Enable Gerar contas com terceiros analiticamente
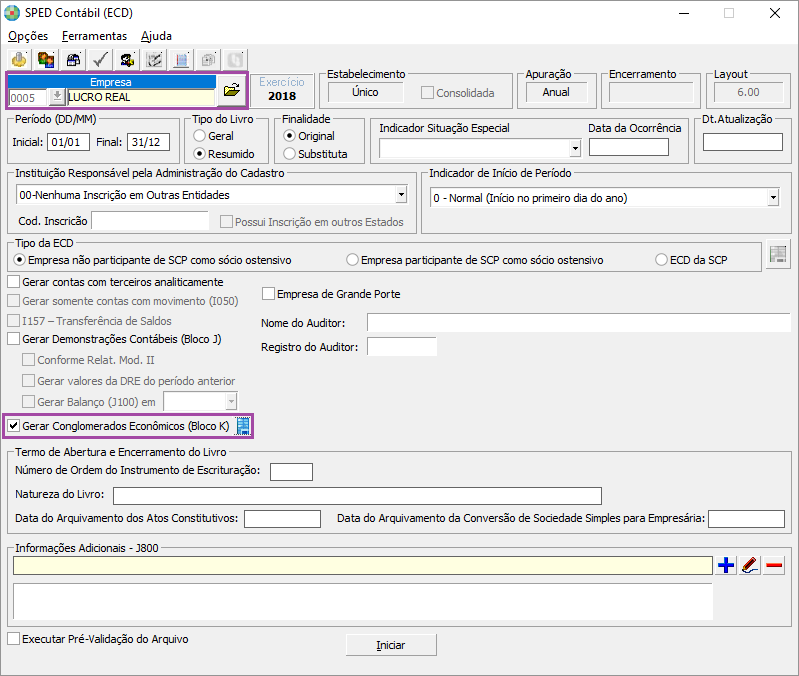The image size is (799, 676). click(x=116, y=282)
